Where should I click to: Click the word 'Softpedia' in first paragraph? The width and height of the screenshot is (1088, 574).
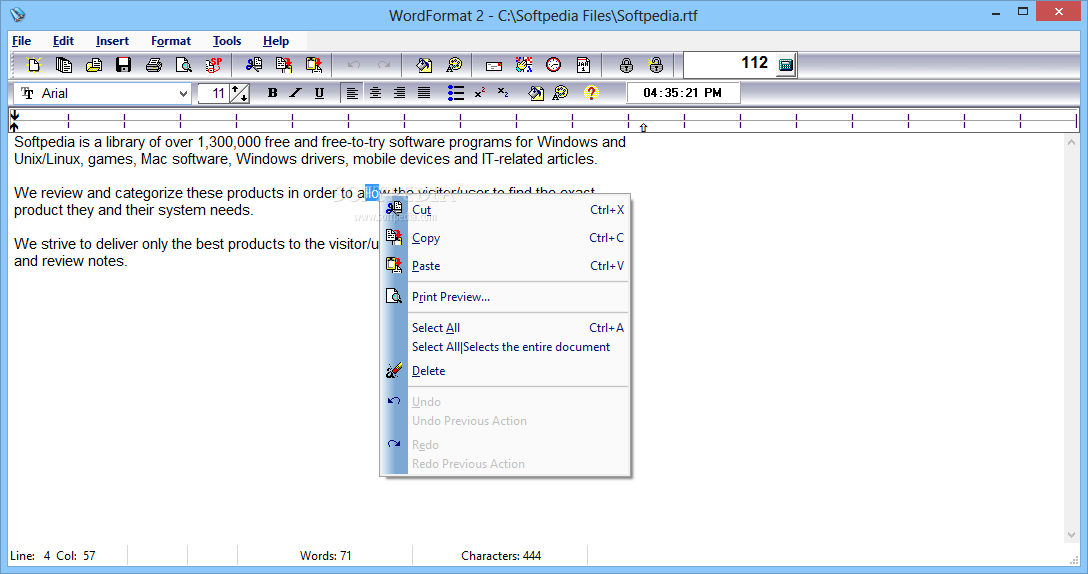[44, 142]
